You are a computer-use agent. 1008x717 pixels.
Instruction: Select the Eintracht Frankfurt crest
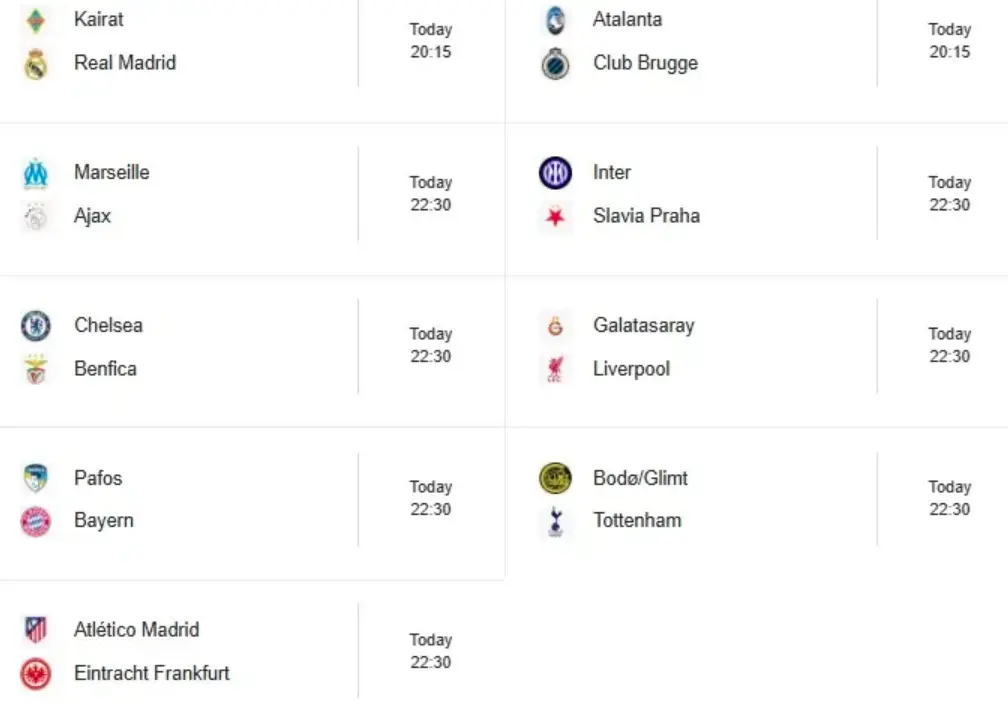tap(36, 674)
